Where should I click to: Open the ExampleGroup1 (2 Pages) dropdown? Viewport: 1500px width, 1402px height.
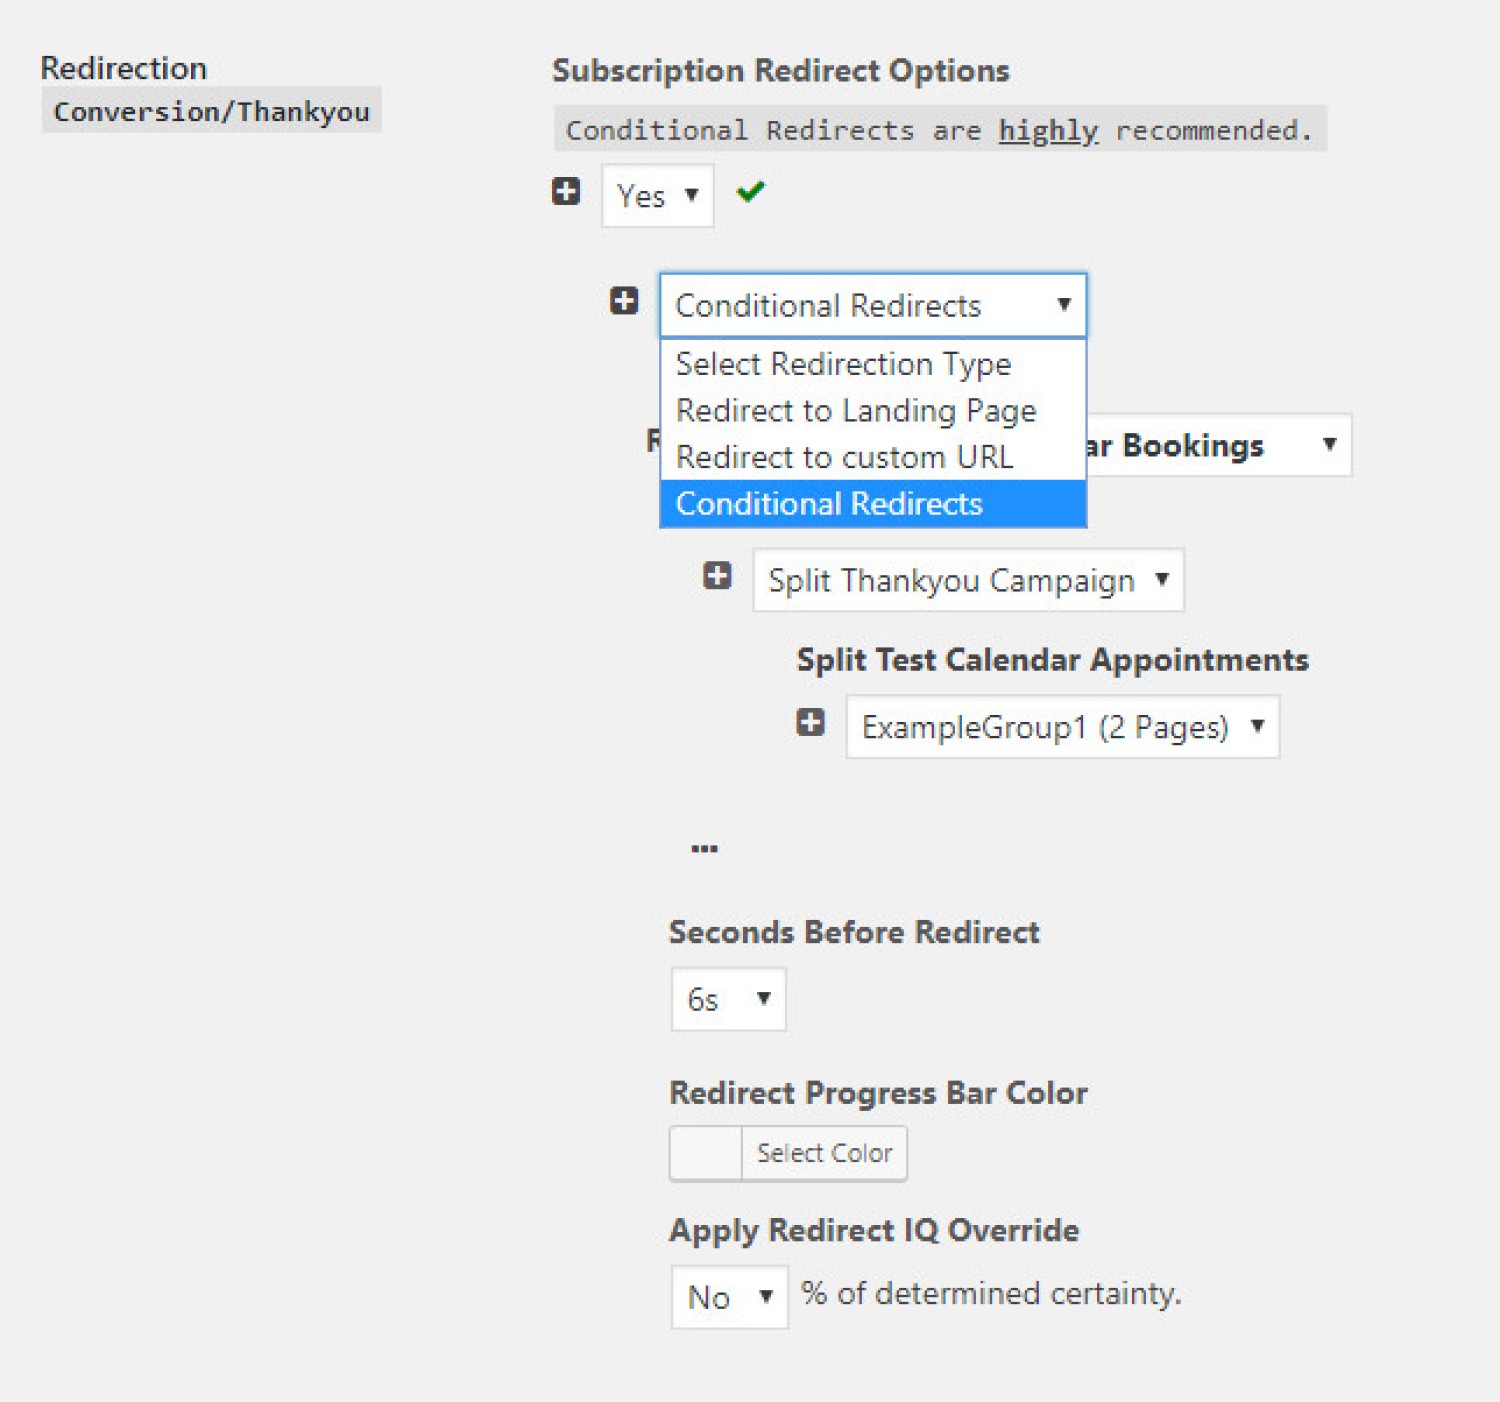(x=1062, y=727)
